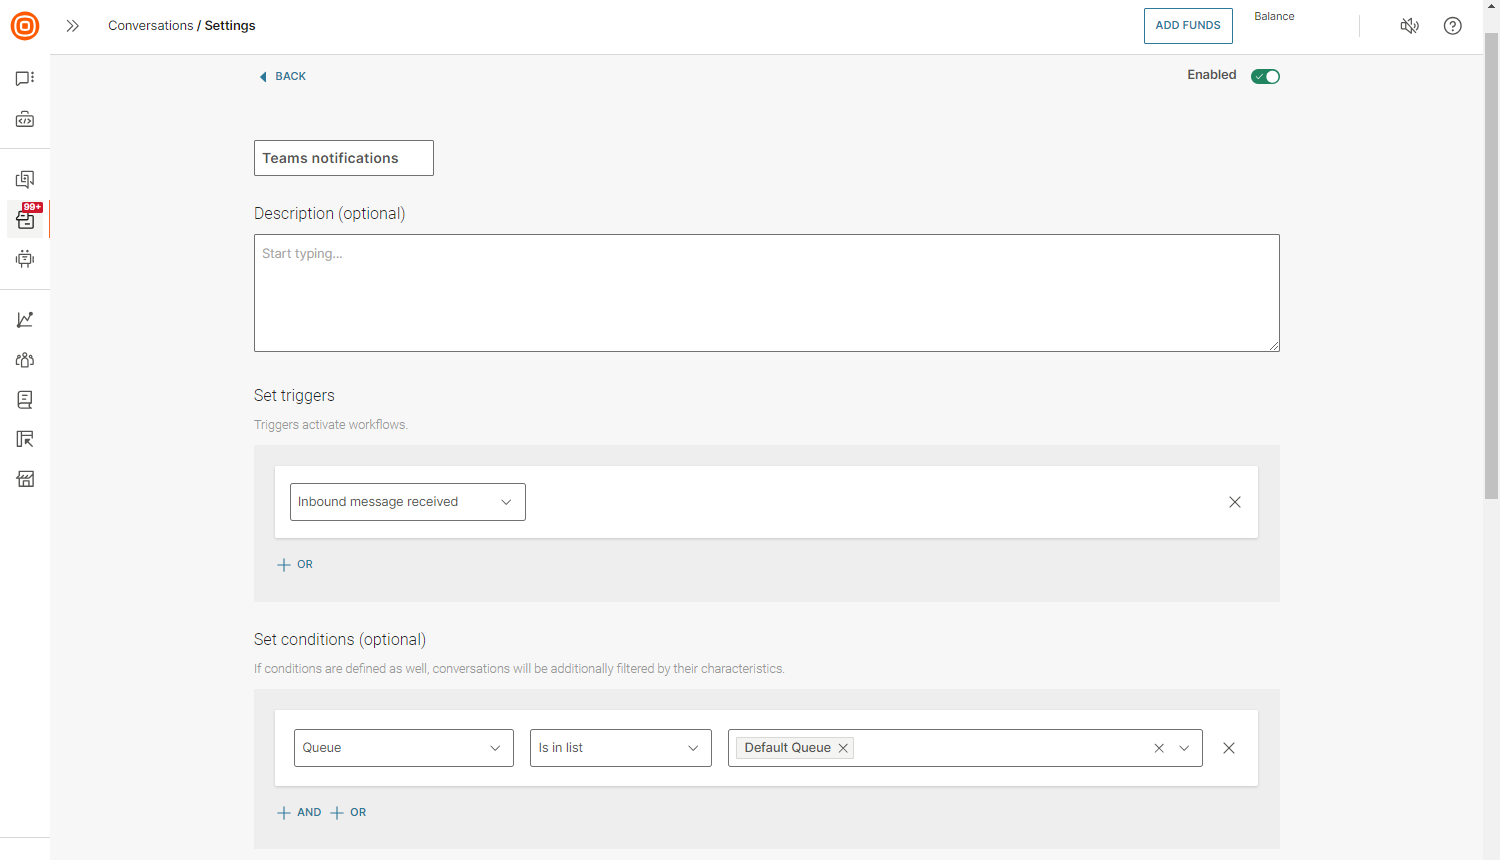Open the analytics chart icon
1500x860 pixels.
click(x=24, y=319)
